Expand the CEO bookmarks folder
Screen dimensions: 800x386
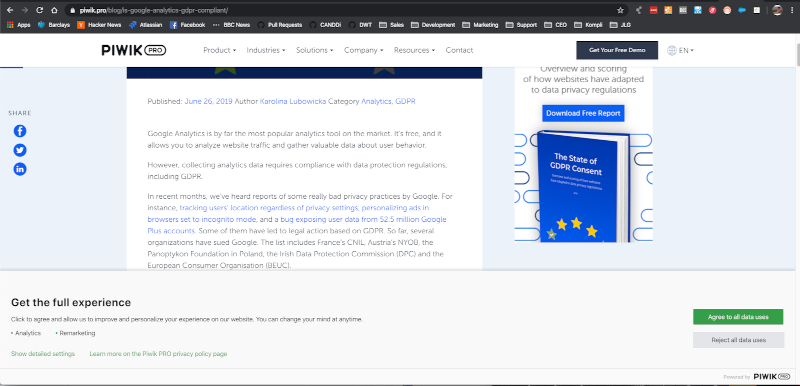[x=555, y=24]
